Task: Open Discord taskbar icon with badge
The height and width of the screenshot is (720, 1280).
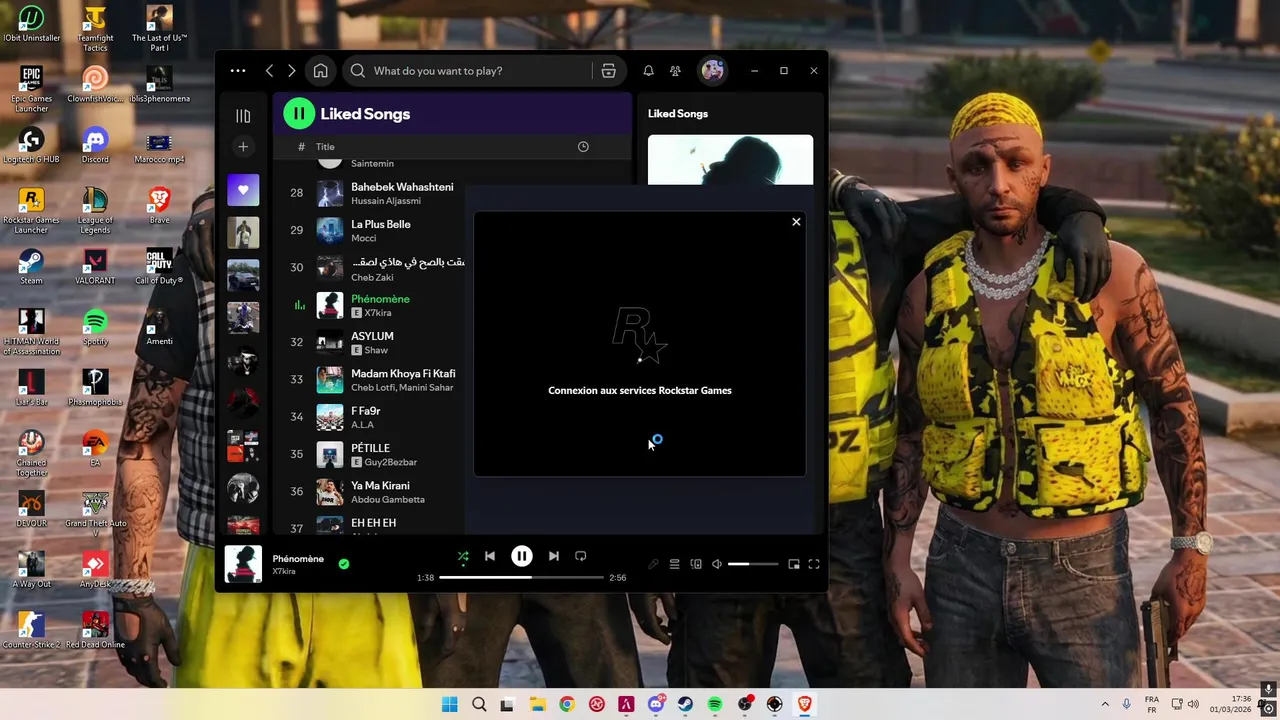Action: pos(656,704)
